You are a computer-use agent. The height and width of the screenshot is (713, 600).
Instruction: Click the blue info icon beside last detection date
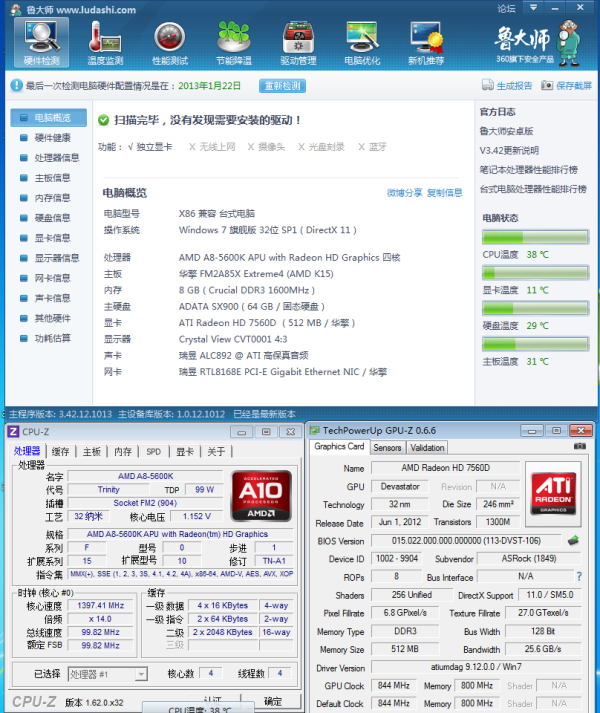click(16, 85)
